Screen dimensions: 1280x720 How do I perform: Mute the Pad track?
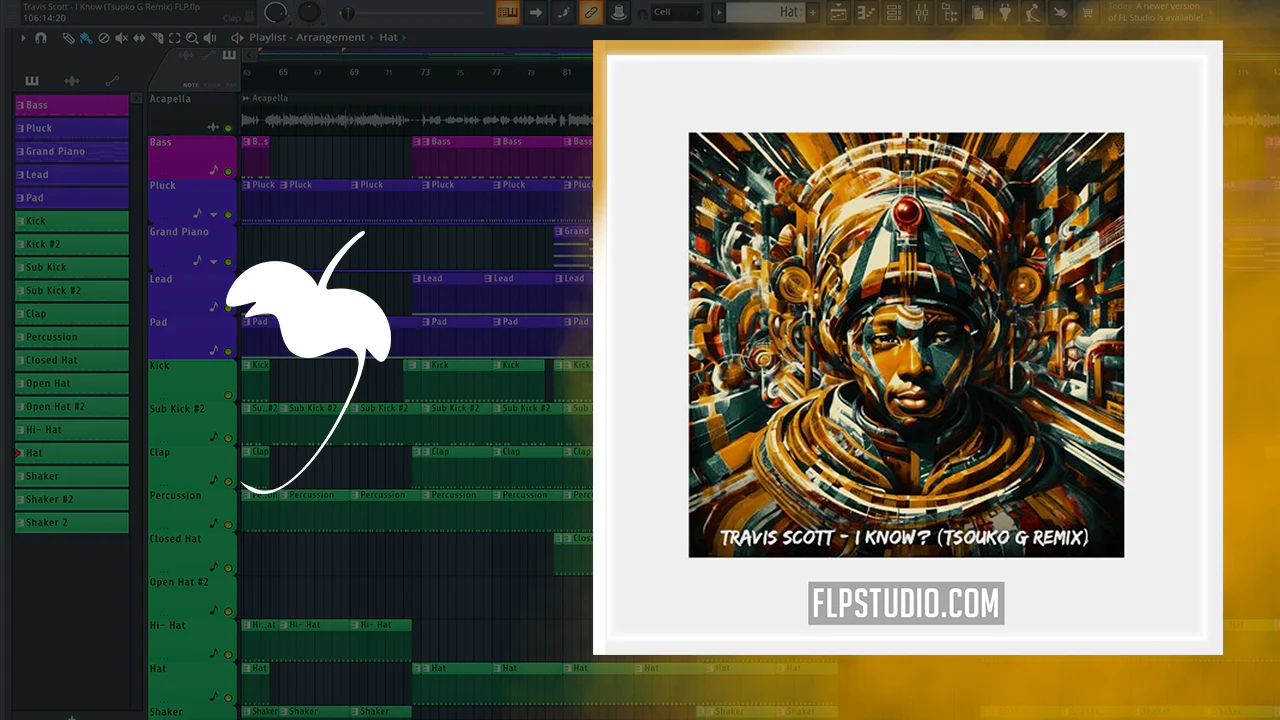tap(228, 351)
